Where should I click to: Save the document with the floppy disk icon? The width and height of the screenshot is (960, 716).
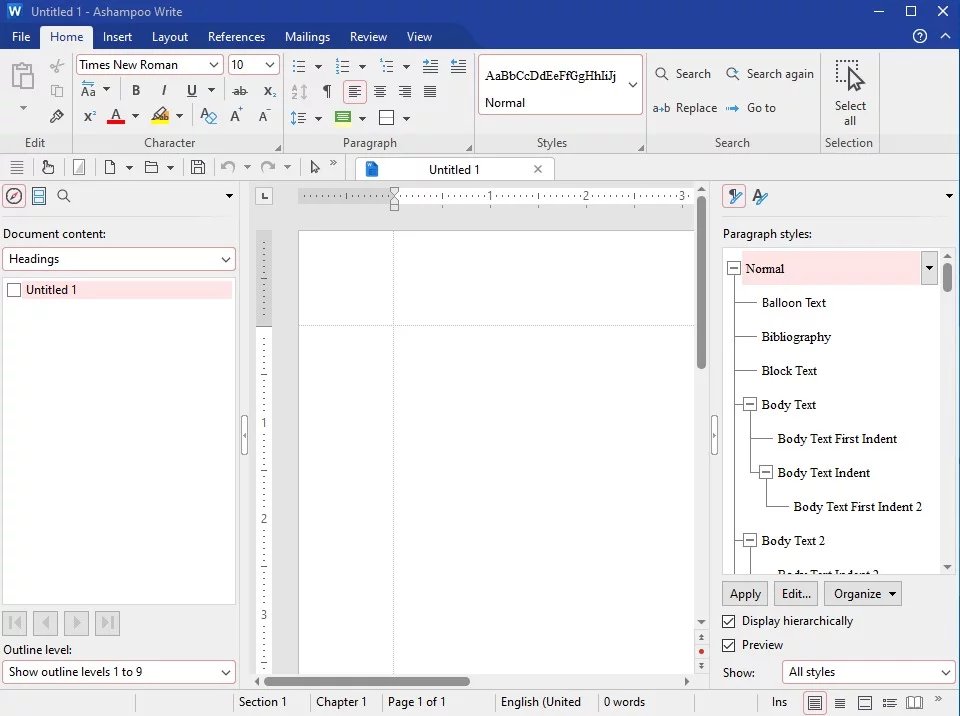pyautogui.click(x=198, y=168)
